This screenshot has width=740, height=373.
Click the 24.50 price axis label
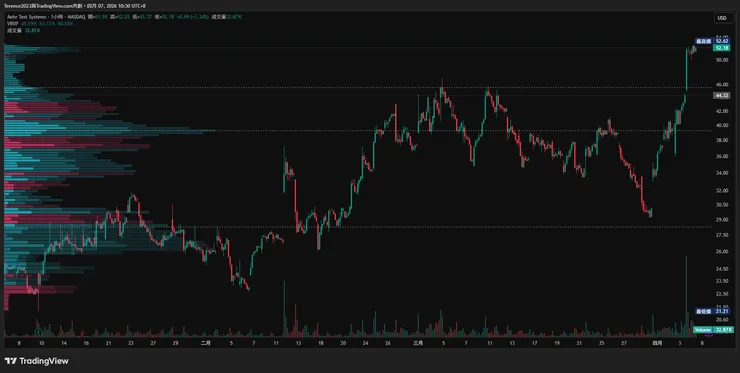722,269
